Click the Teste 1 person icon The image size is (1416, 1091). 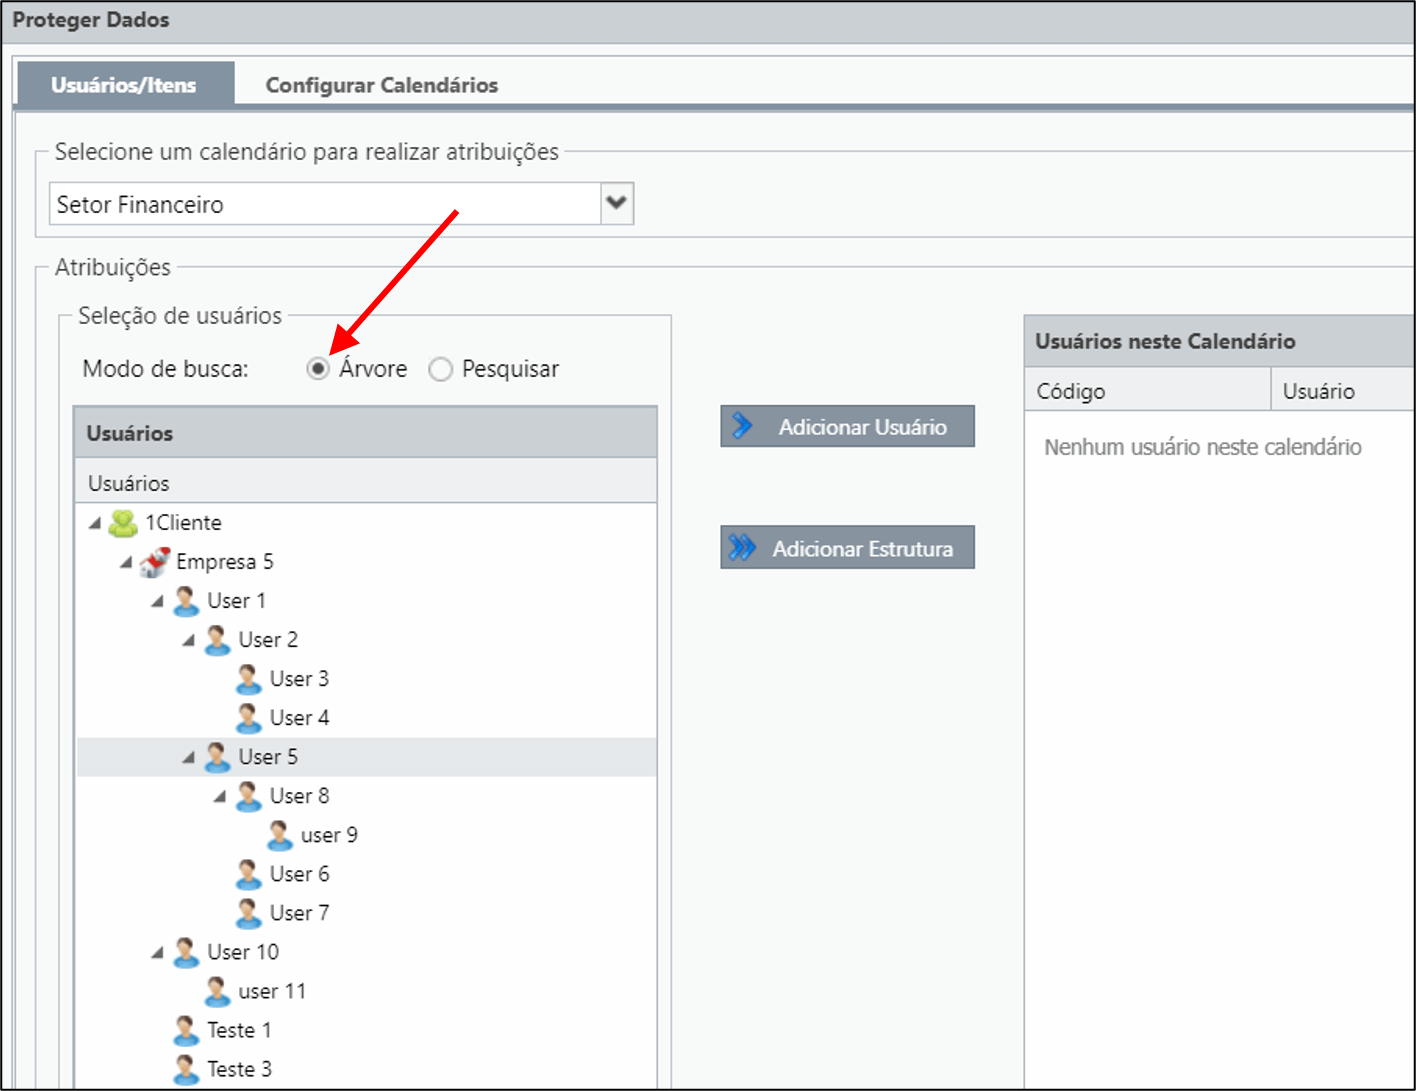click(186, 1030)
